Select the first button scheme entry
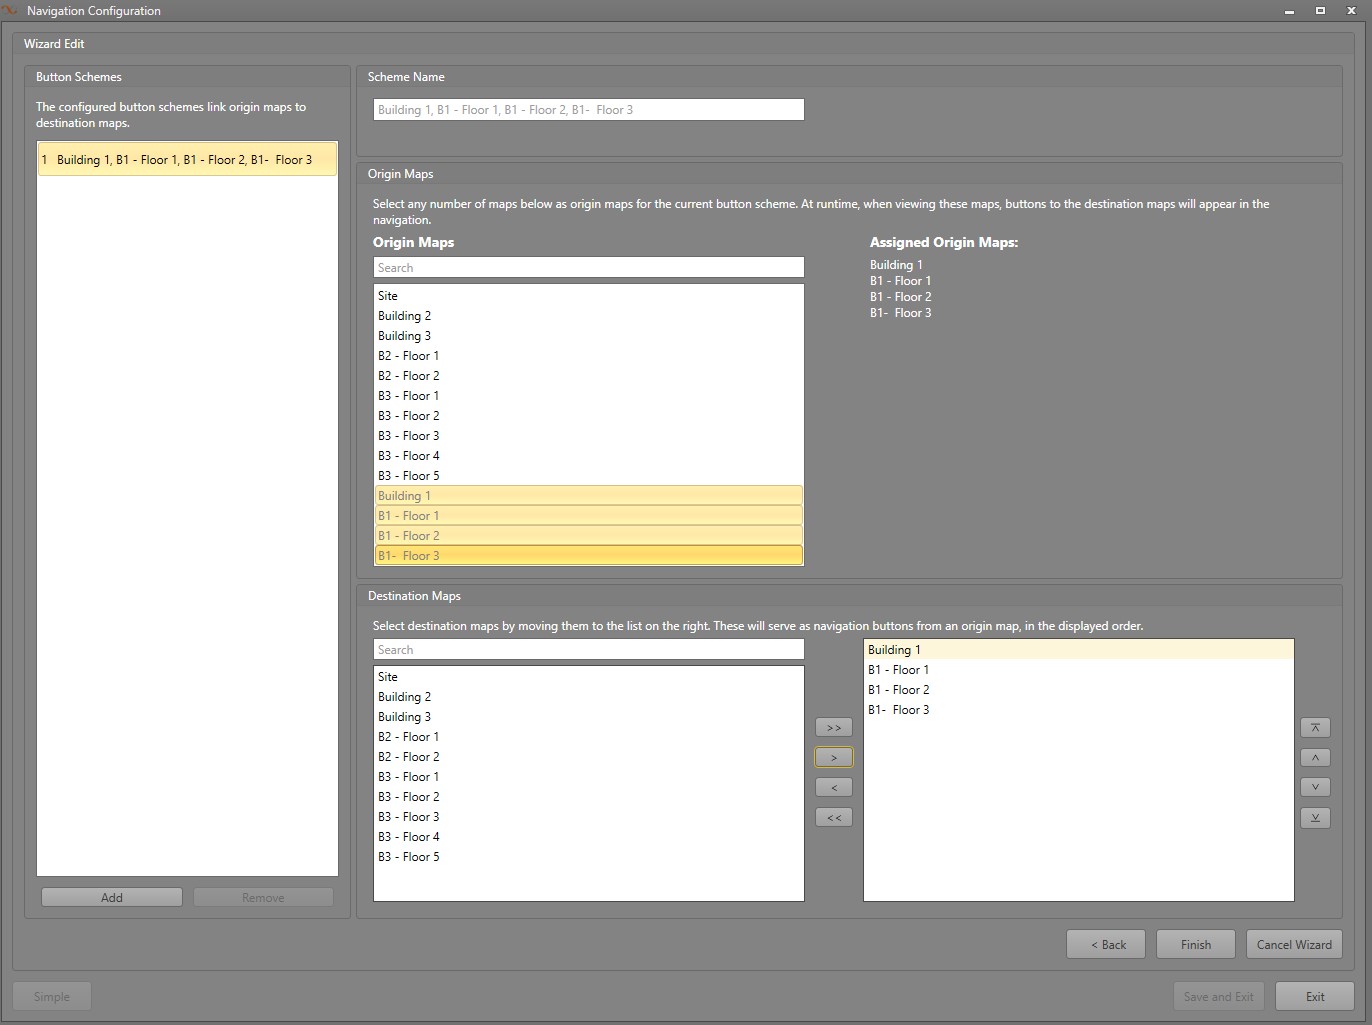 (187, 160)
